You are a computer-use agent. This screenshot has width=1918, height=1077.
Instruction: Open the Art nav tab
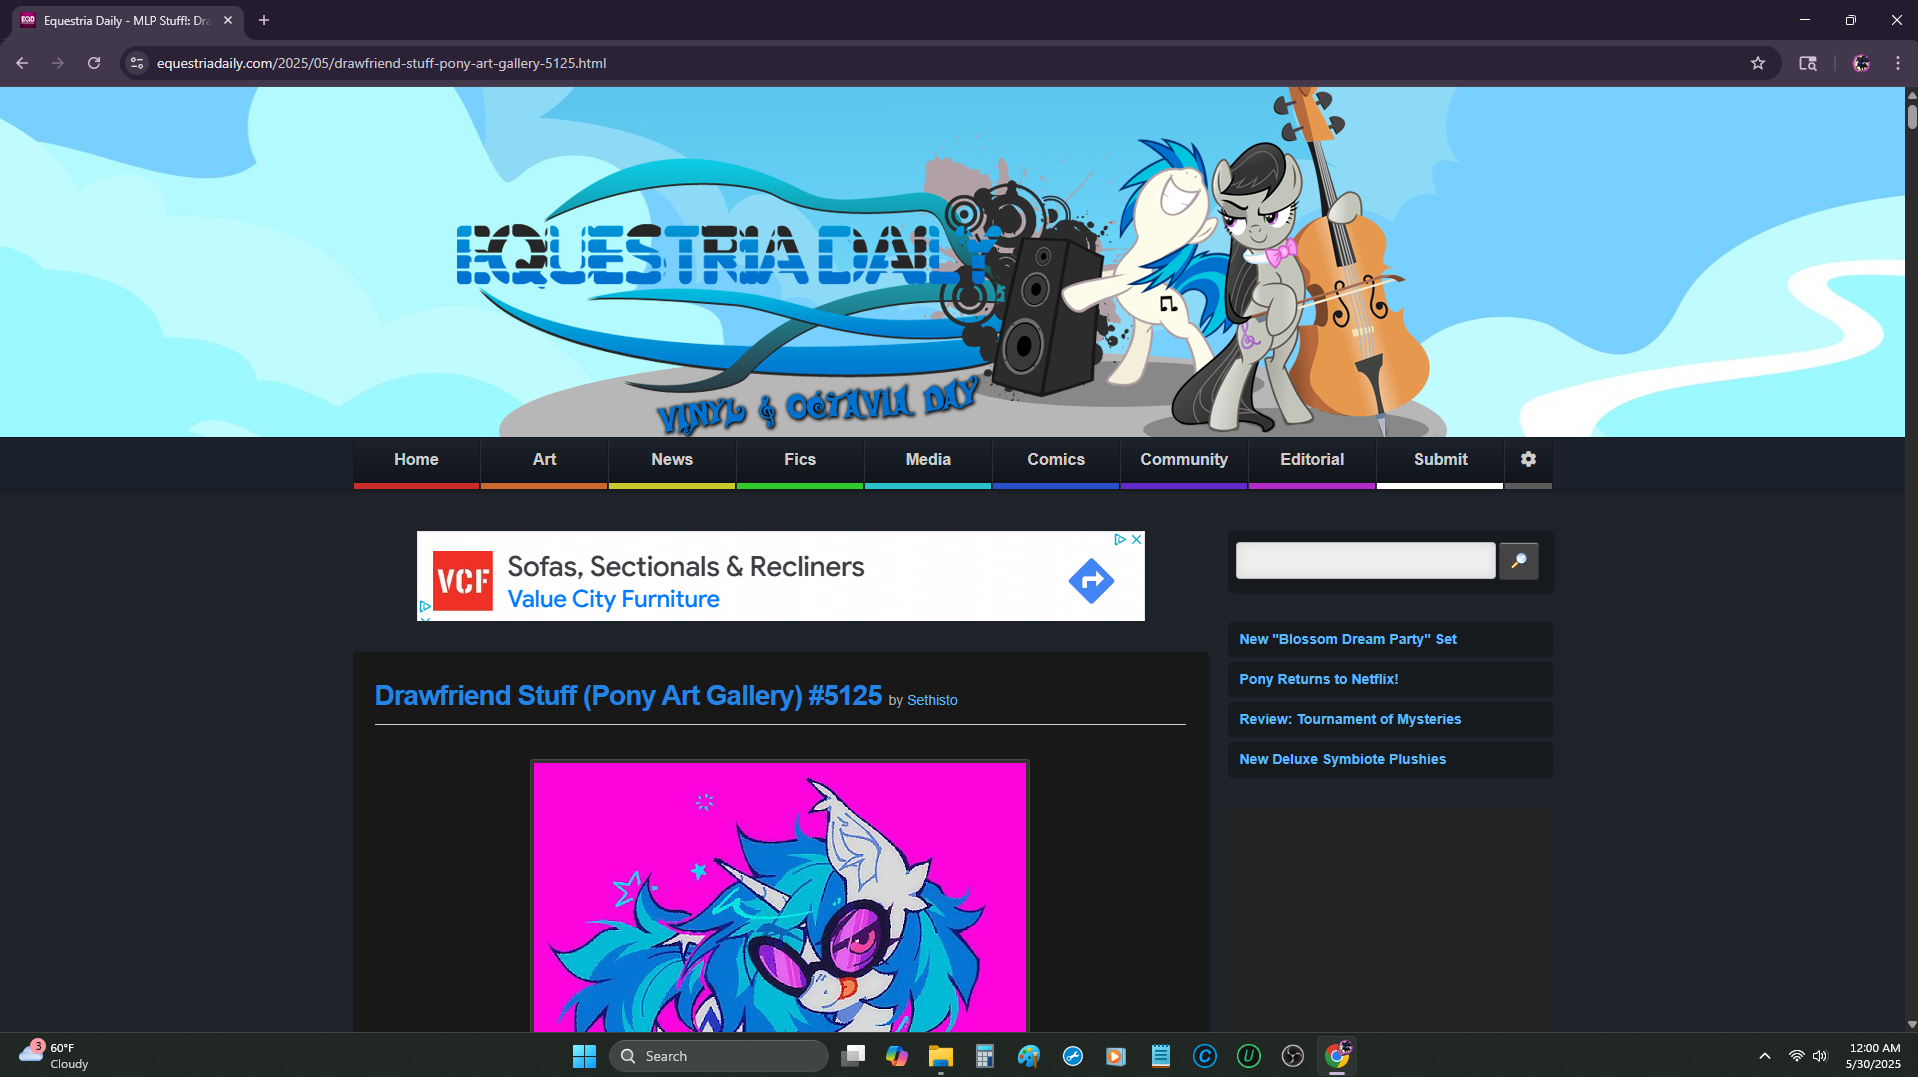click(544, 460)
